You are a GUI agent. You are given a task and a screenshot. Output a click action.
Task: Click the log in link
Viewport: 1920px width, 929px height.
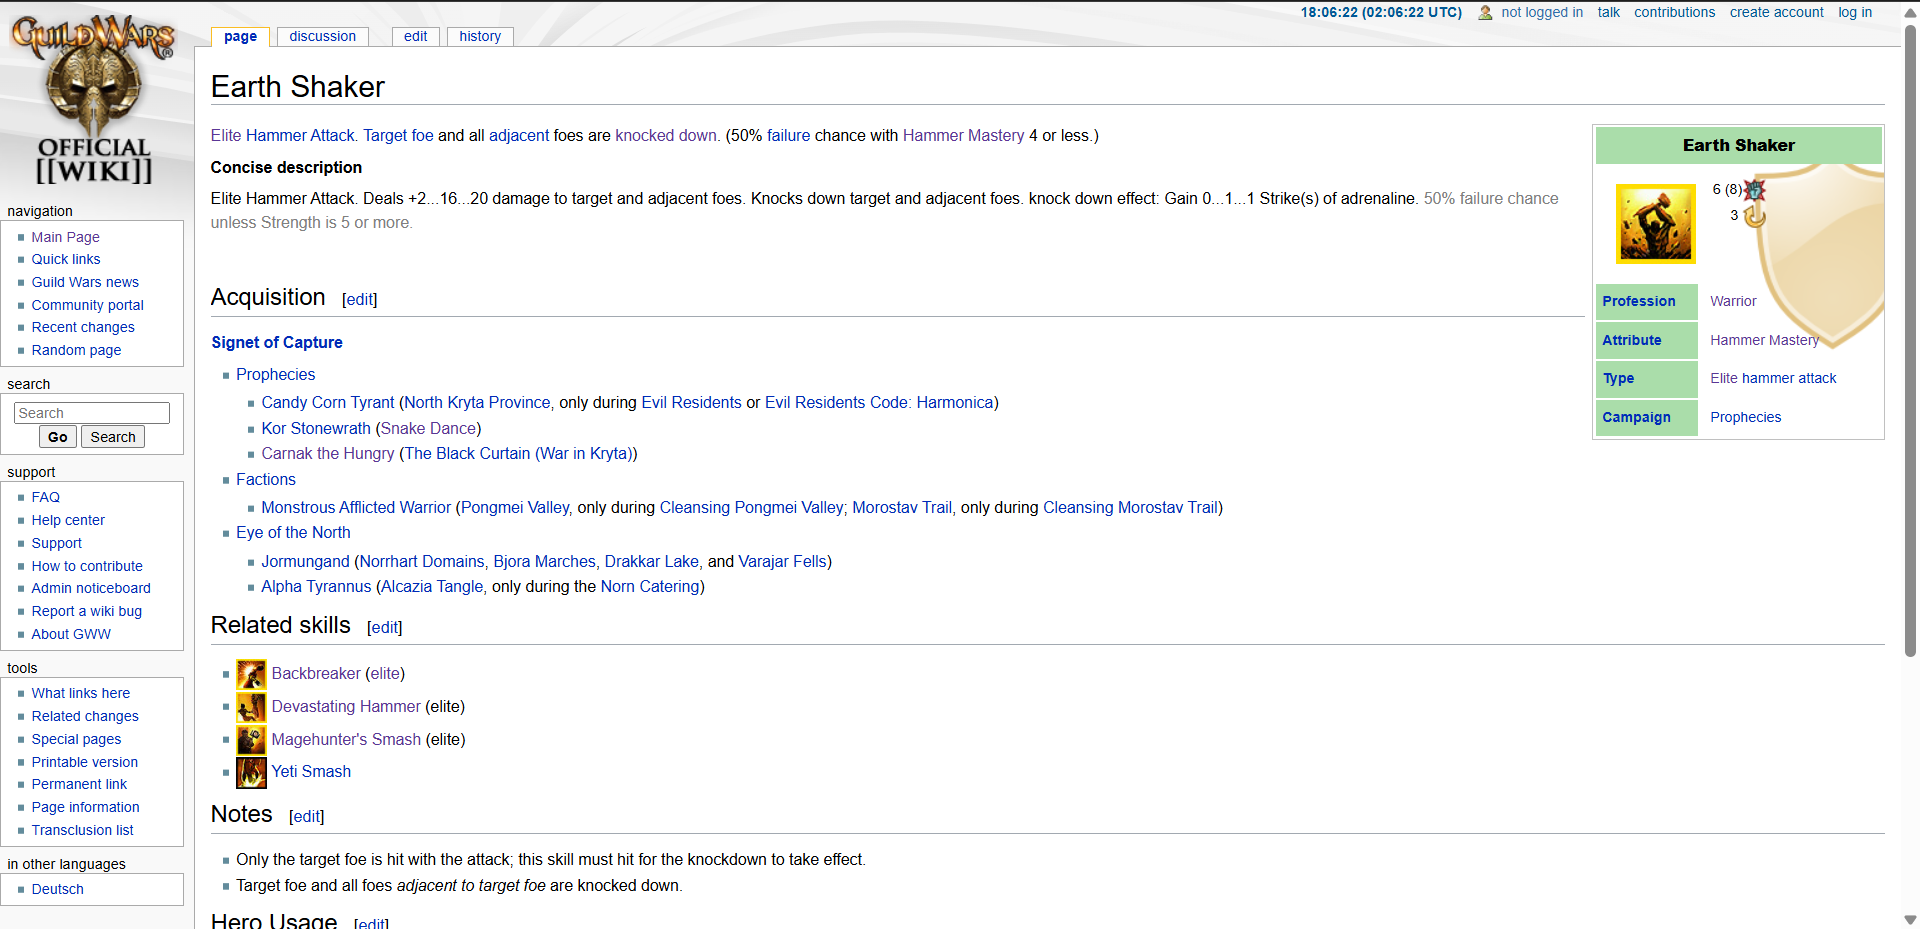(1855, 12)
